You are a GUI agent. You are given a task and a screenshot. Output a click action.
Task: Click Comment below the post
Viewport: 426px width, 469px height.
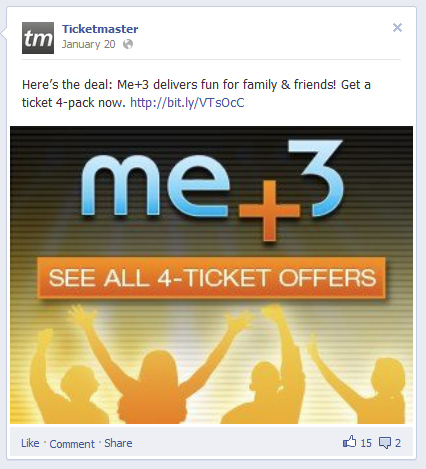(72, 444)
